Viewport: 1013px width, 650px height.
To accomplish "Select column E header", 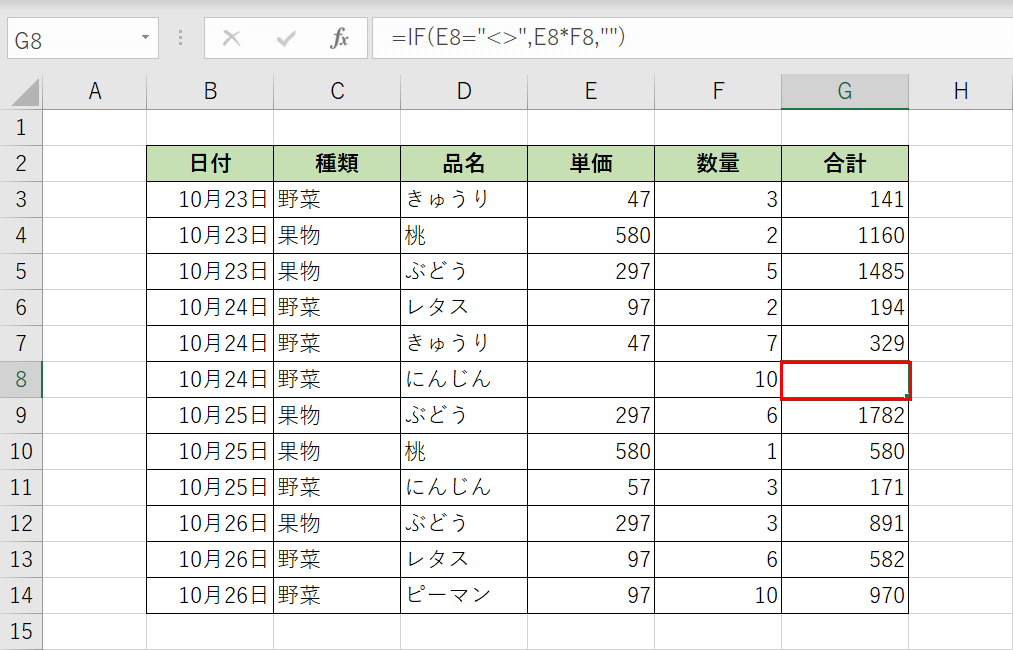I will pyautogui.click(x=590, y=90).
